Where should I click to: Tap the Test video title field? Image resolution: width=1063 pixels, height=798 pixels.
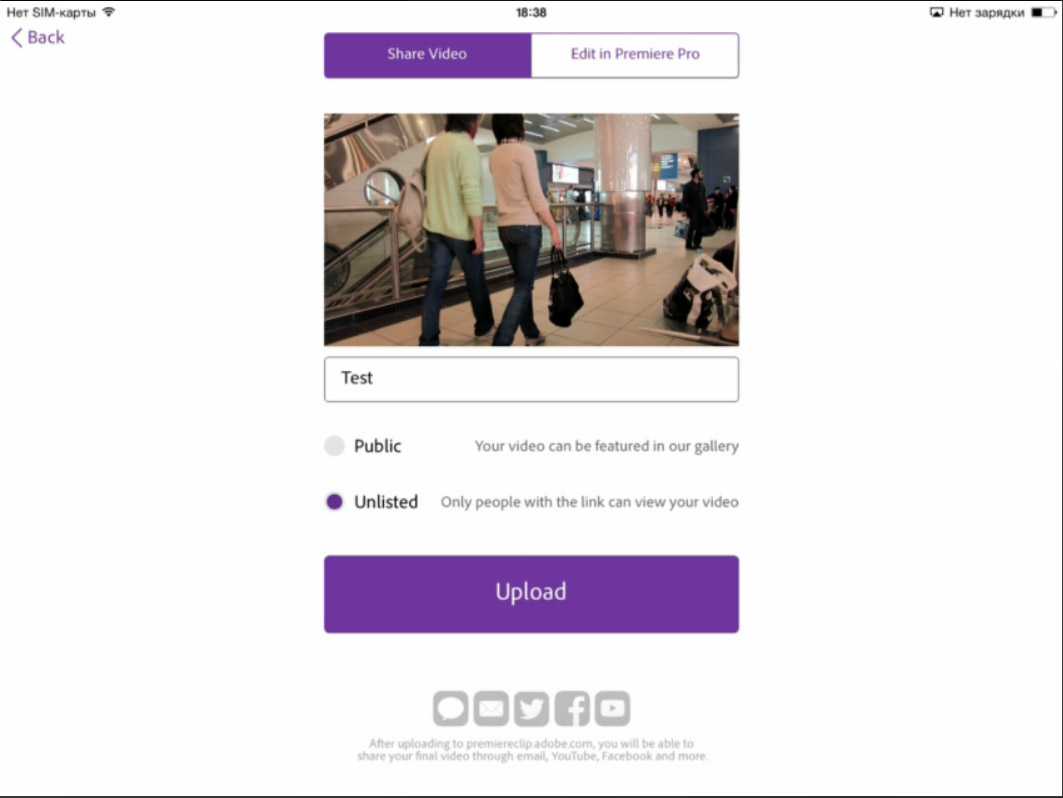(532, 379)
